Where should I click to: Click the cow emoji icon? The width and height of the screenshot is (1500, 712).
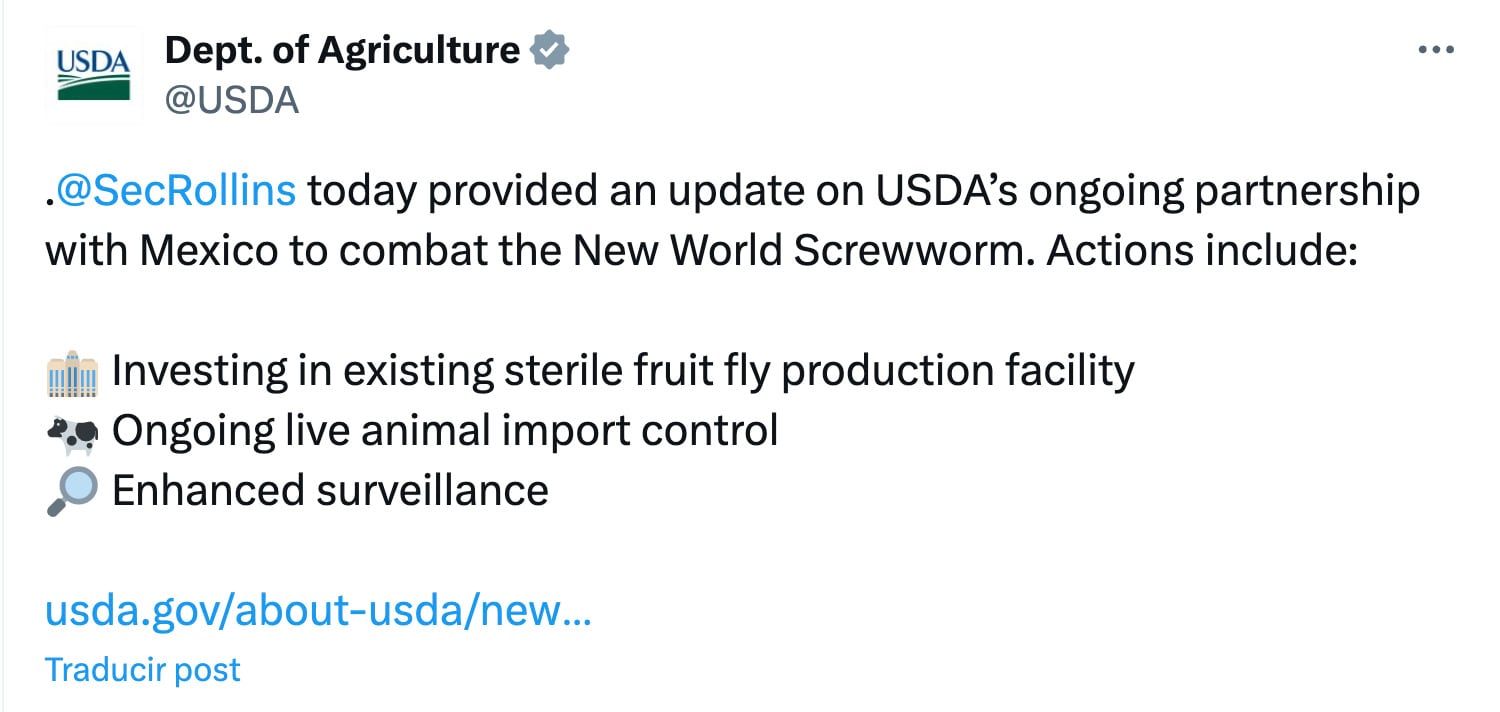click(72, 431)
